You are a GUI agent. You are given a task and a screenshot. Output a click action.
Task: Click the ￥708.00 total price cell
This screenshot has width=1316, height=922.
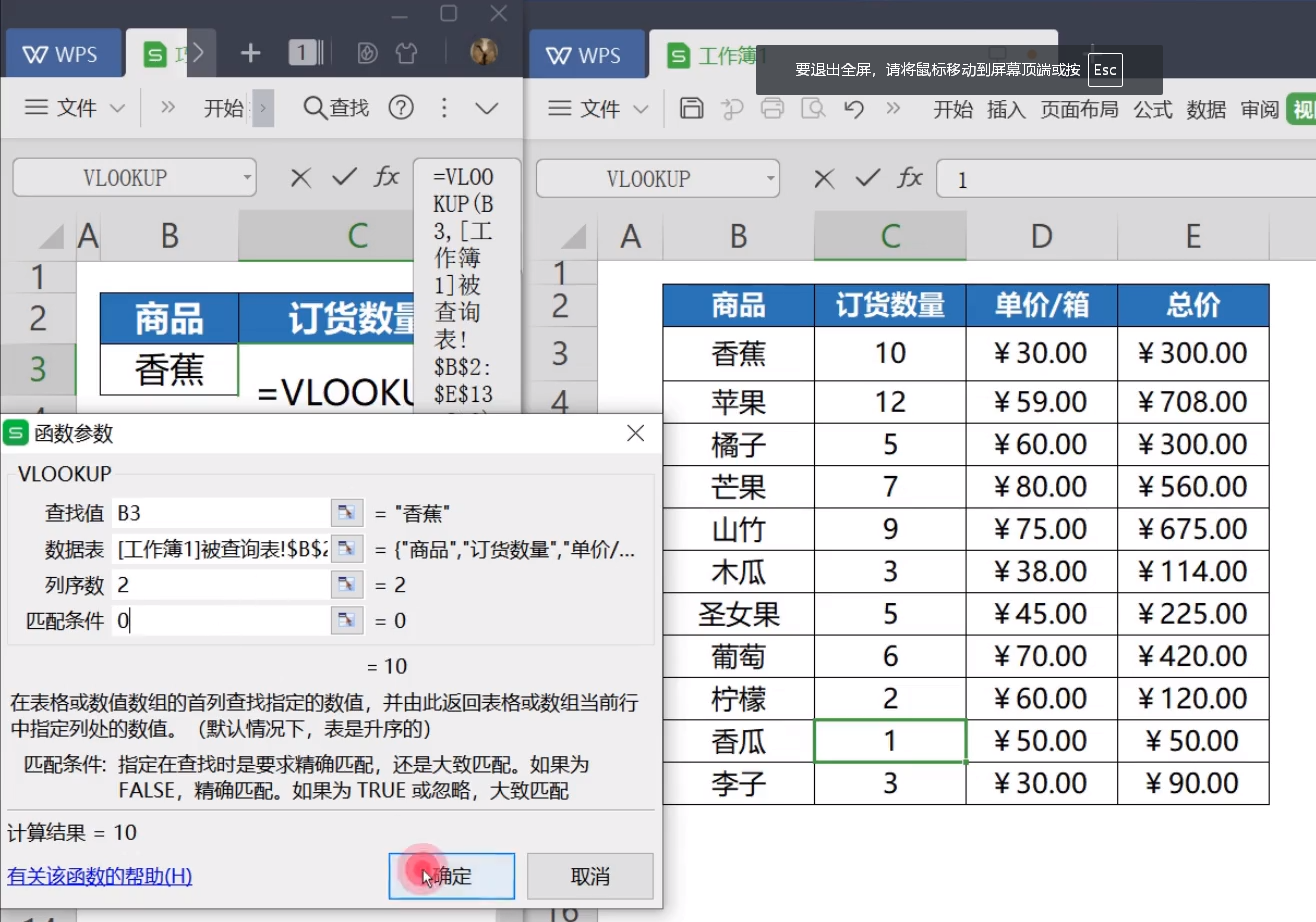(x=1193, y=401)
